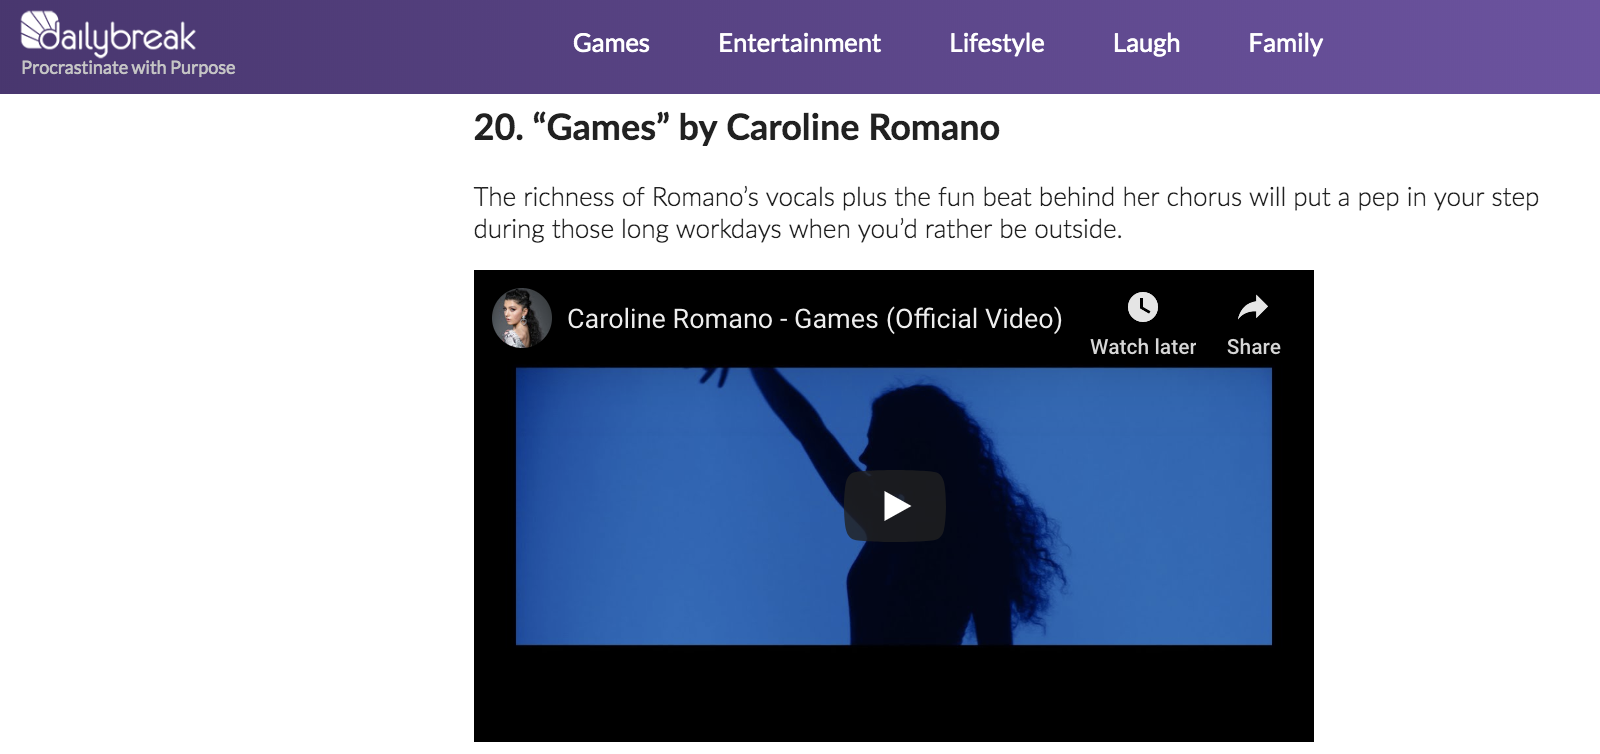Open the Family menu
The width and height of the screenshot is (1600, 754).
[1285, 43]
